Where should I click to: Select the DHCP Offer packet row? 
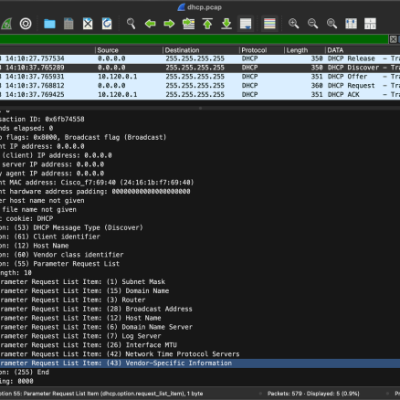pos(200,77)
